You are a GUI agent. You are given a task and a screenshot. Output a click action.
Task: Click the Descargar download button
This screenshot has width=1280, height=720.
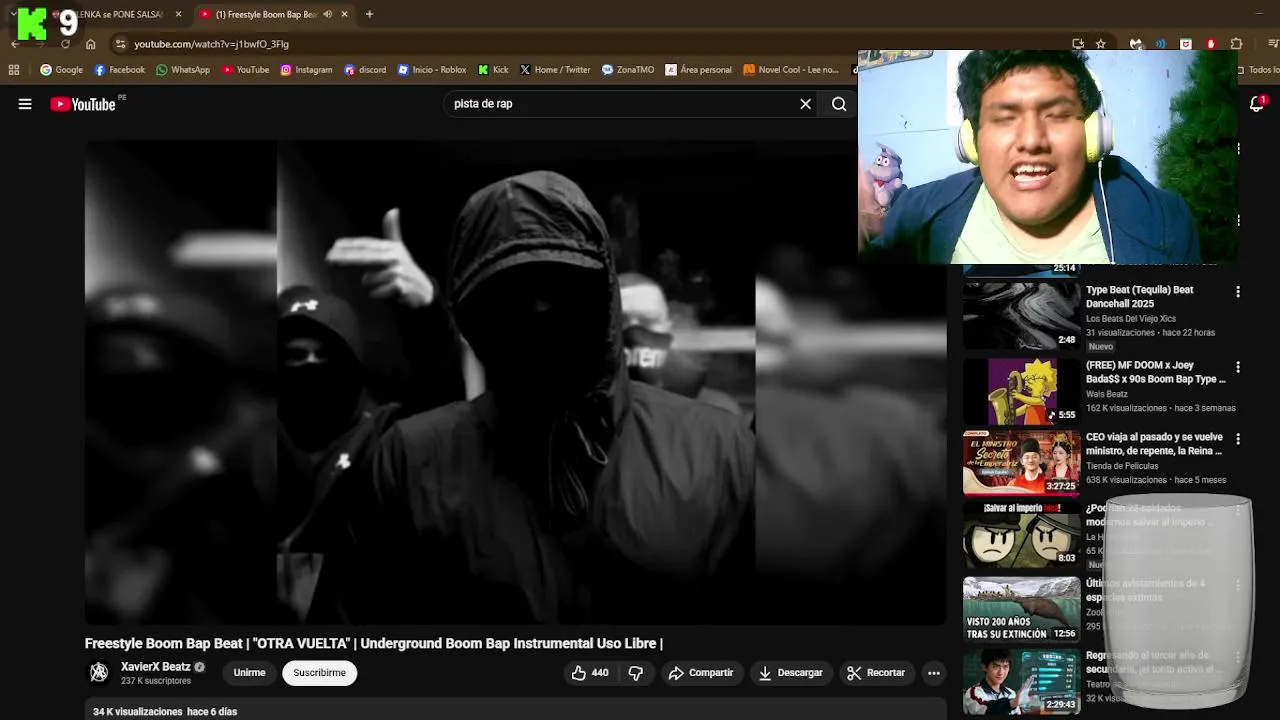(x=790, y=673)
